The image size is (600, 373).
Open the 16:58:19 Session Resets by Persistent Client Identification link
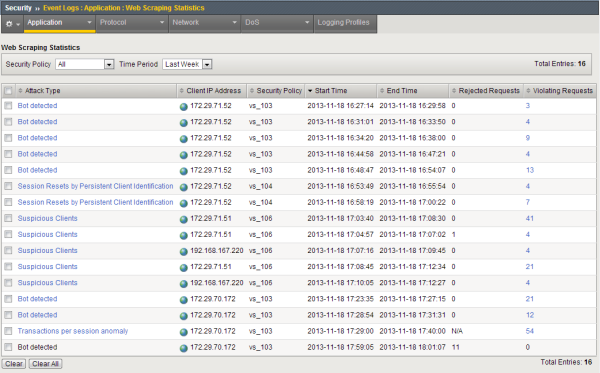coord(95,202)
